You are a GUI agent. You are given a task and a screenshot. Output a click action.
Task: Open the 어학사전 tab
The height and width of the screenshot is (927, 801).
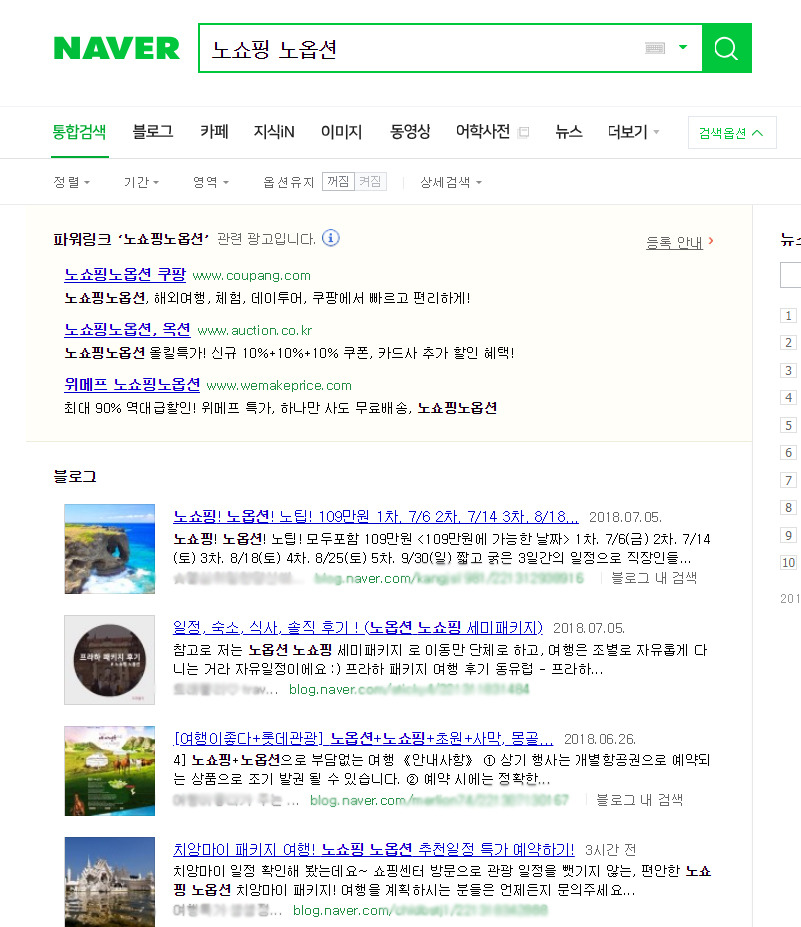[482, 132]
